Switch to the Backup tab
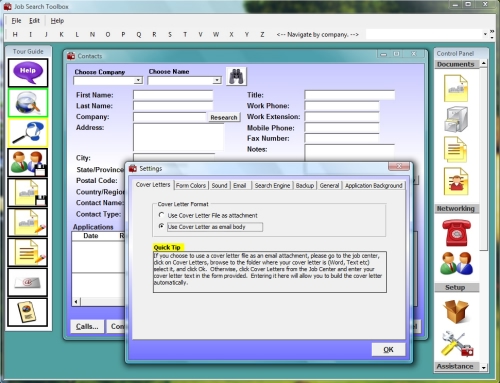 (x=305, y=185)
